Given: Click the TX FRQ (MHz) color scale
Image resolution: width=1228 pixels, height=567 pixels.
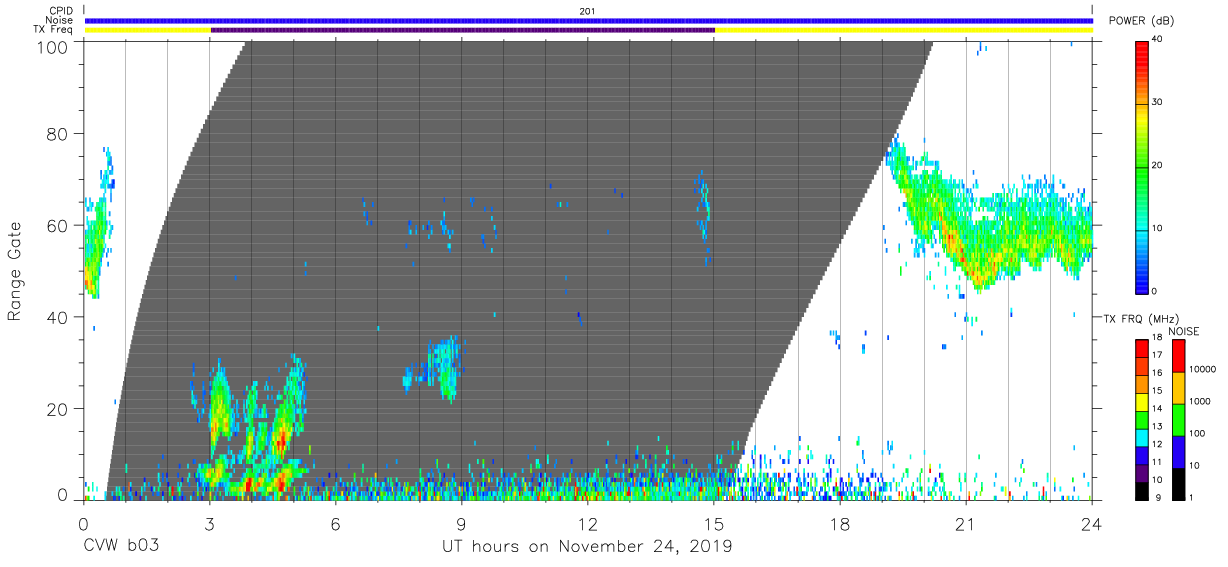Looking at the screenshot, I should coord(1142,418).
